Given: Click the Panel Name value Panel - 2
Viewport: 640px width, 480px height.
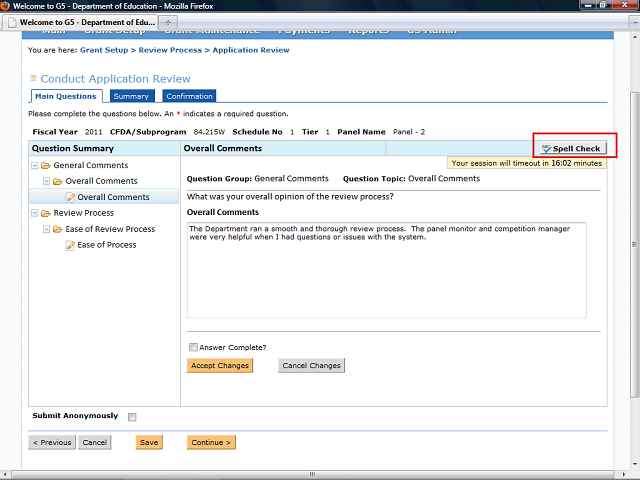Looking at the screenshot, I should point(409,132).
